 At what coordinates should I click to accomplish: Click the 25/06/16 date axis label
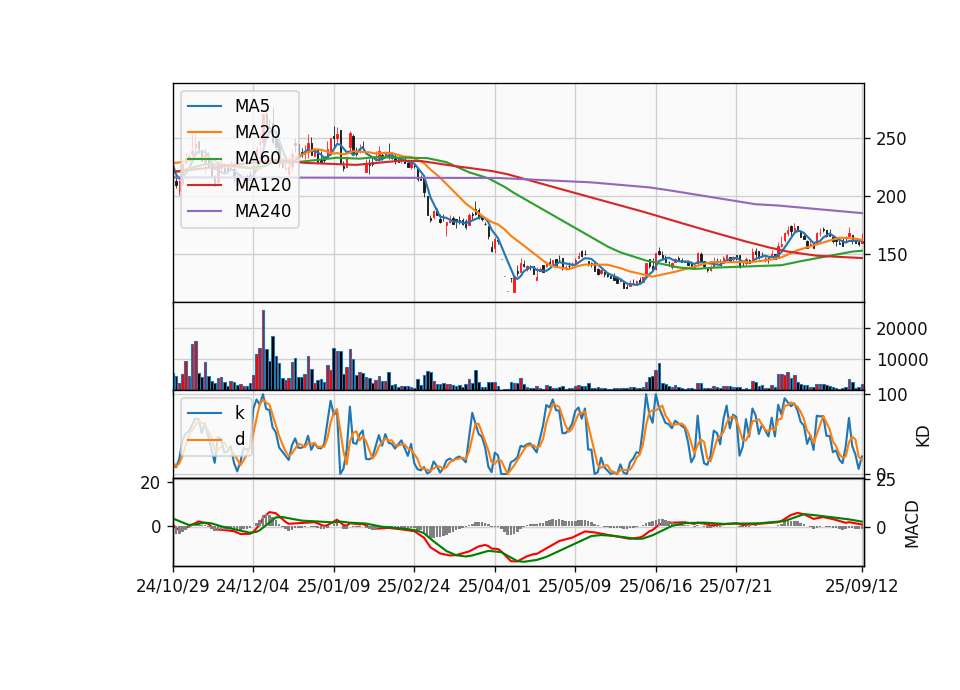656,586
